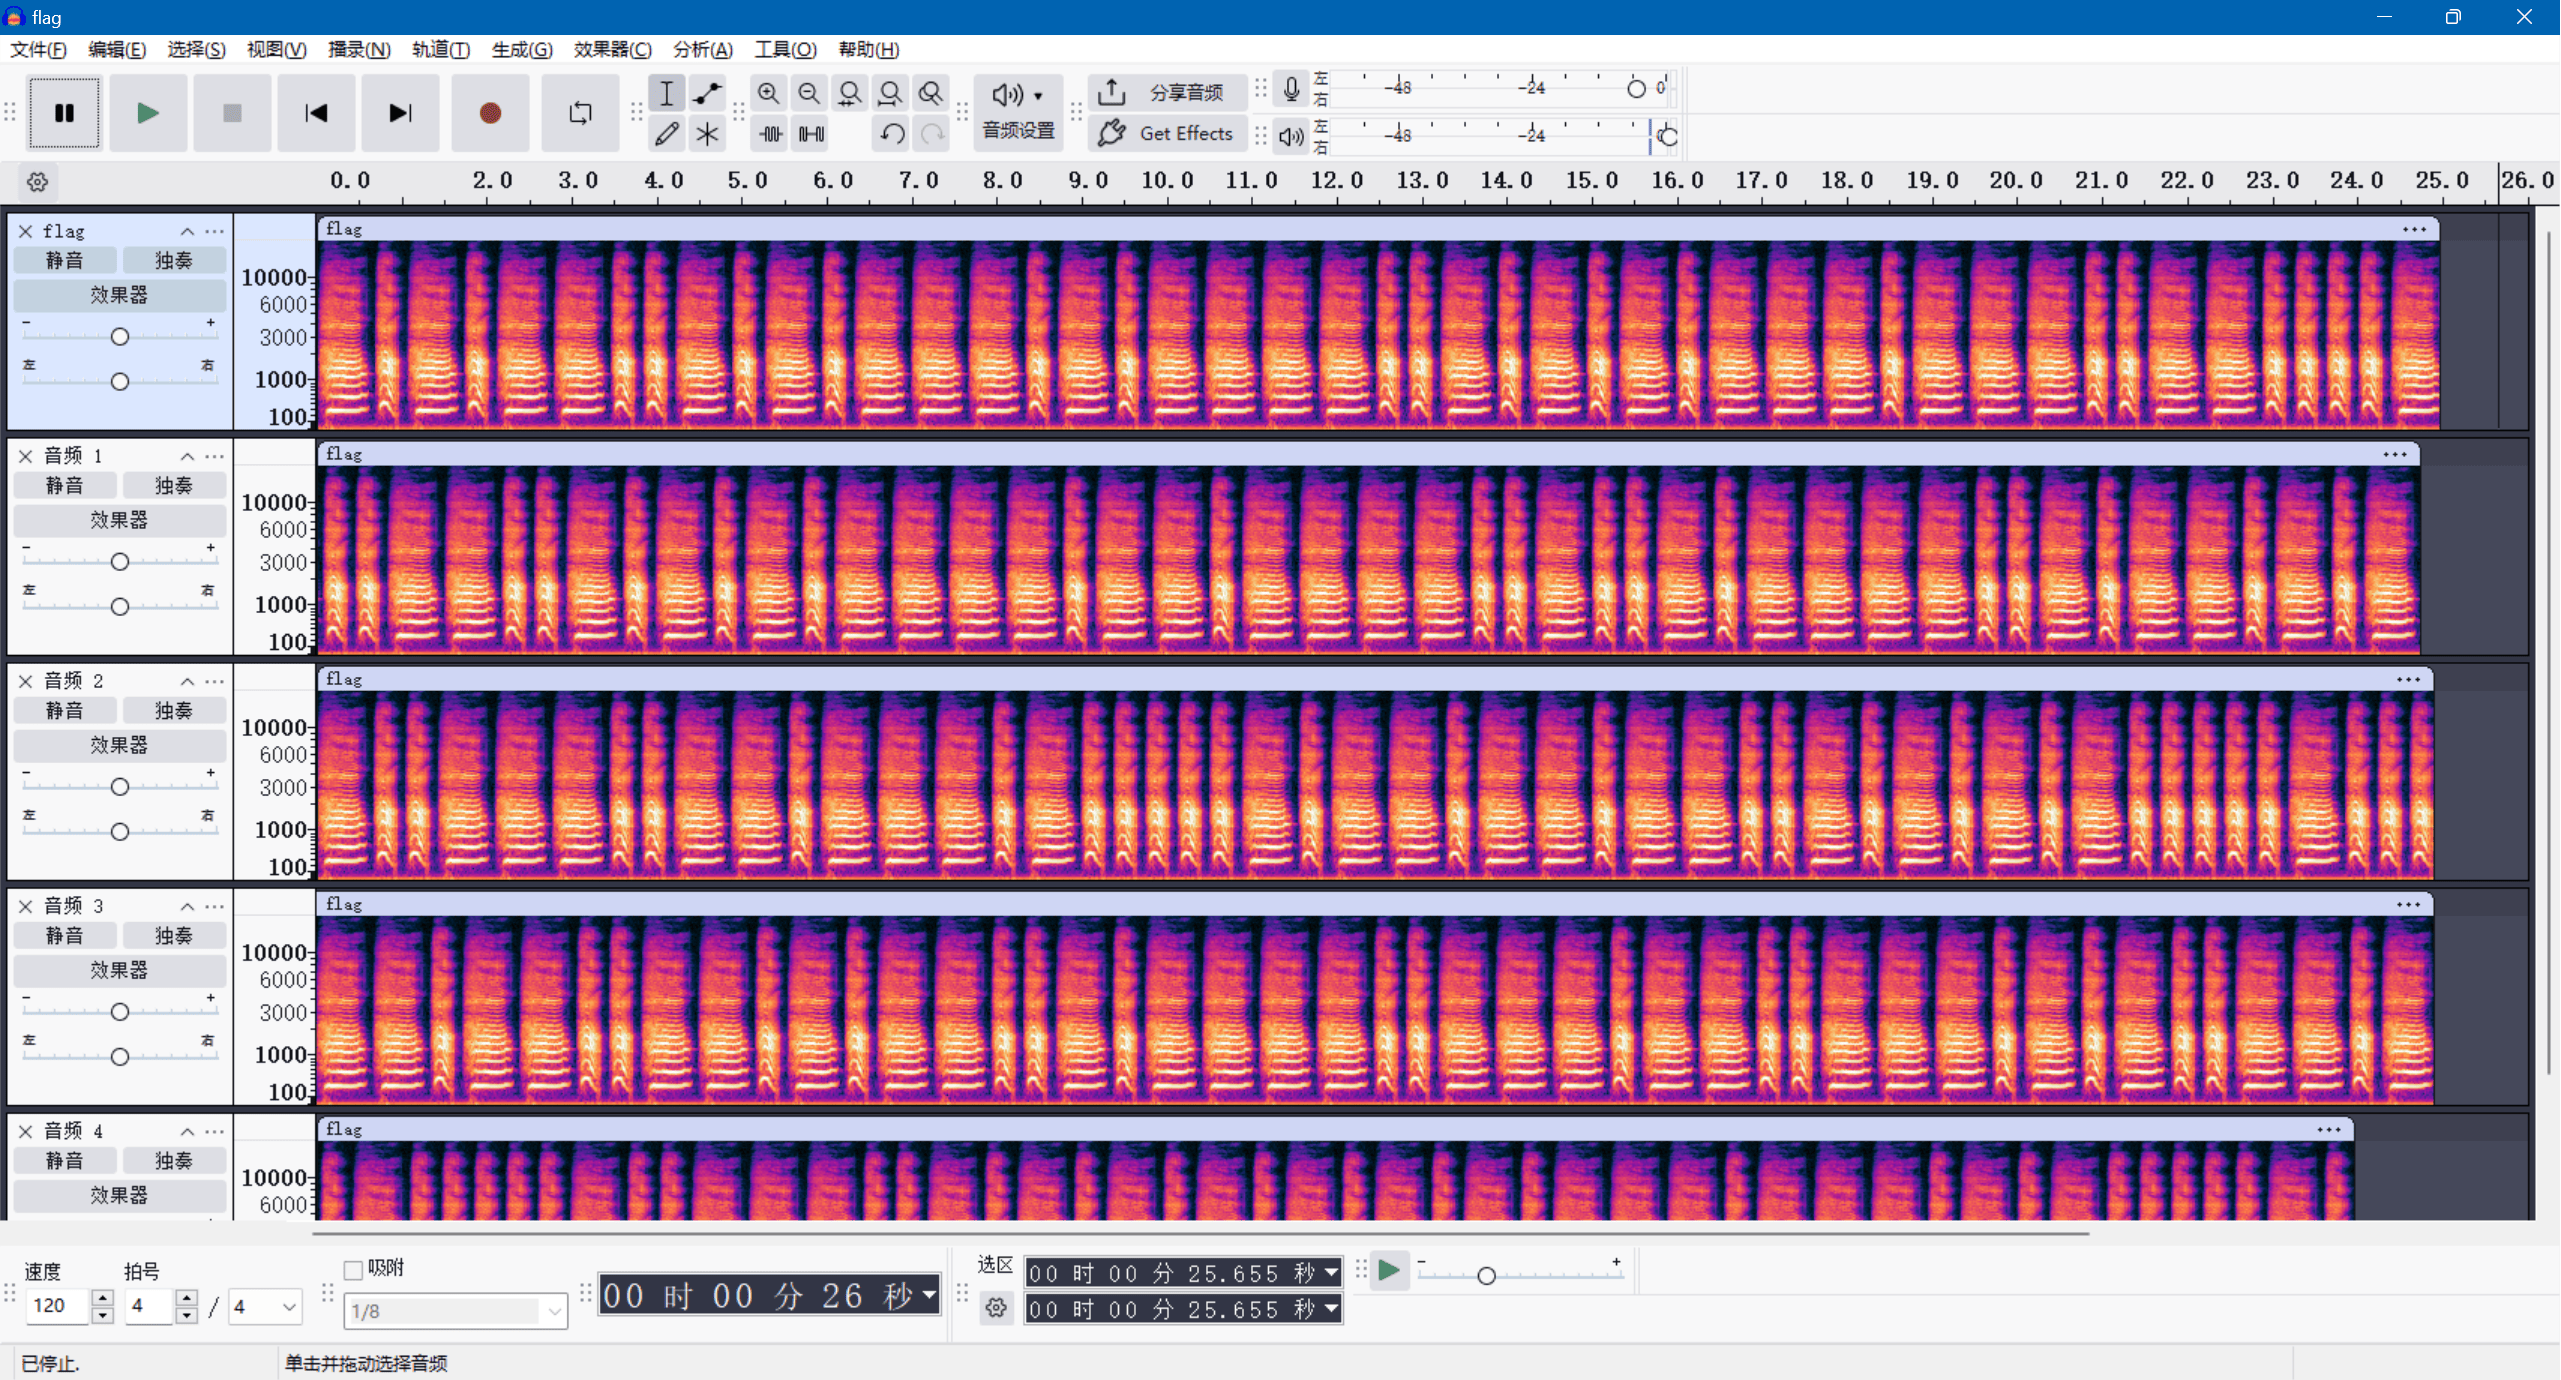
Task: Open 效果器 for the 音频 3 track
Action: (119, 970)
